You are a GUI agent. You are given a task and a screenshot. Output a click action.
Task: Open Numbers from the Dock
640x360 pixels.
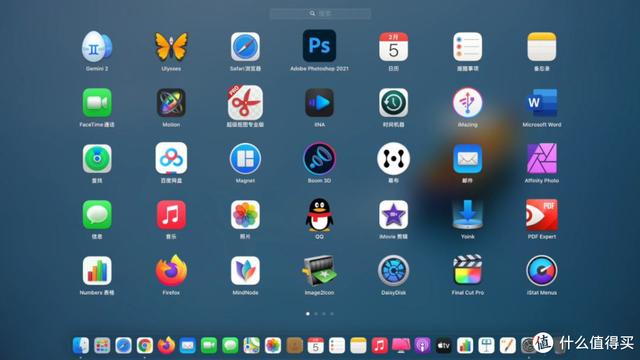pos(465,346)
